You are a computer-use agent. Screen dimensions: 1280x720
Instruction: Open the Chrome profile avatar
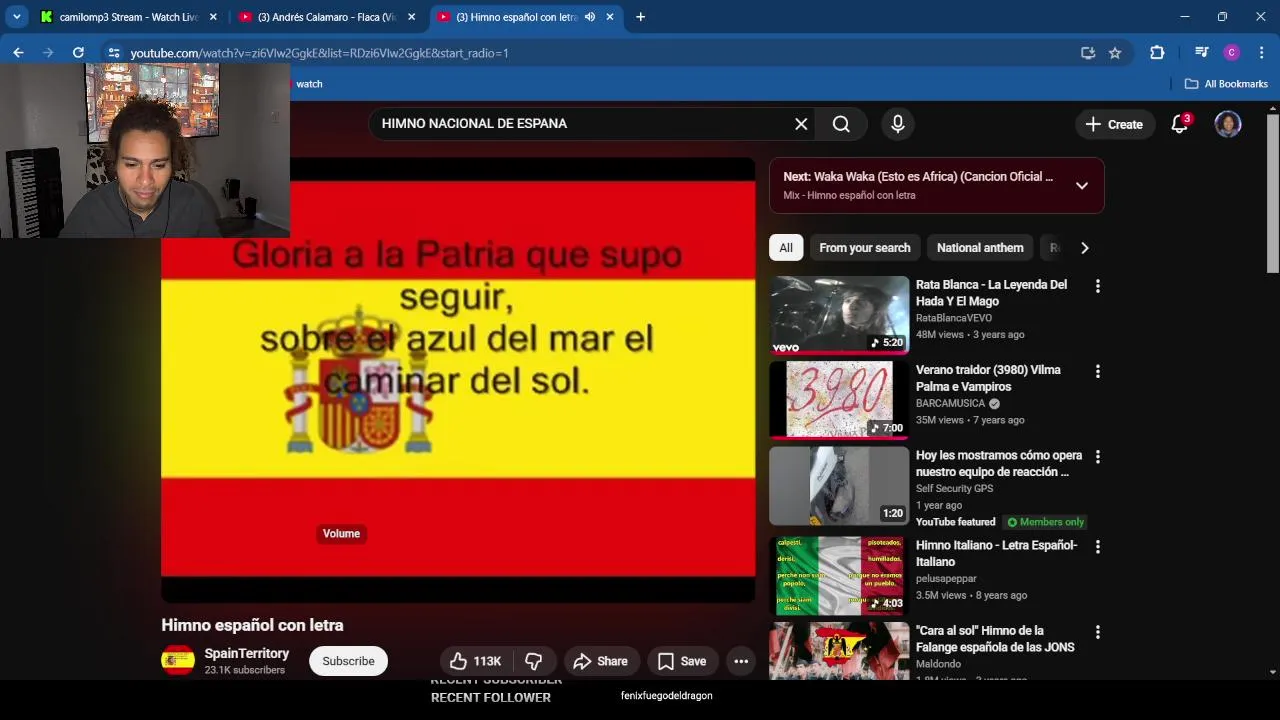click(1232, 53)
